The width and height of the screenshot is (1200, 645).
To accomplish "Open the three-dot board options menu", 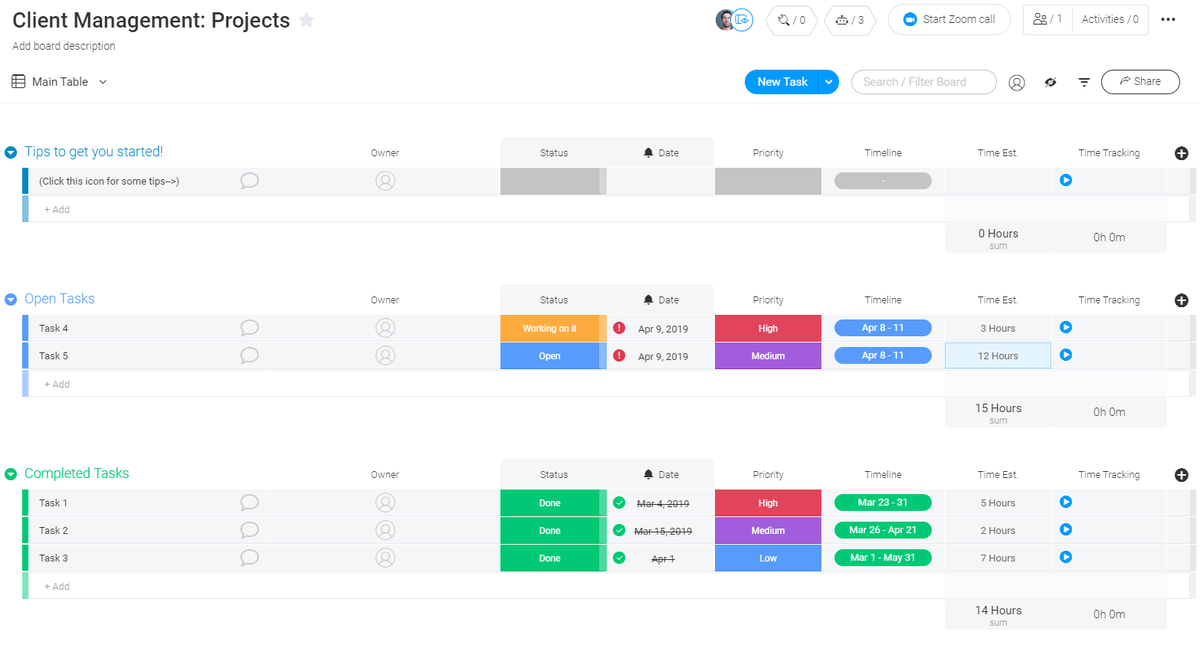I will (1168, 20).
